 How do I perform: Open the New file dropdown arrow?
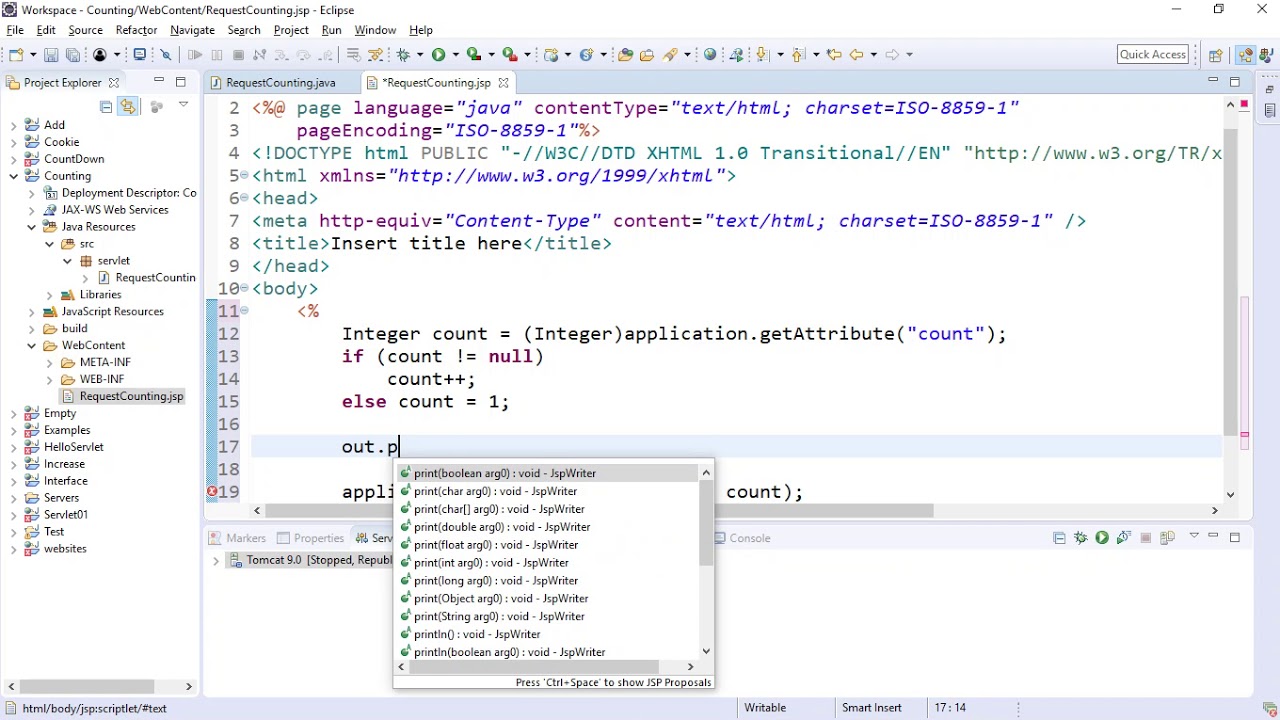coord(32,55)
